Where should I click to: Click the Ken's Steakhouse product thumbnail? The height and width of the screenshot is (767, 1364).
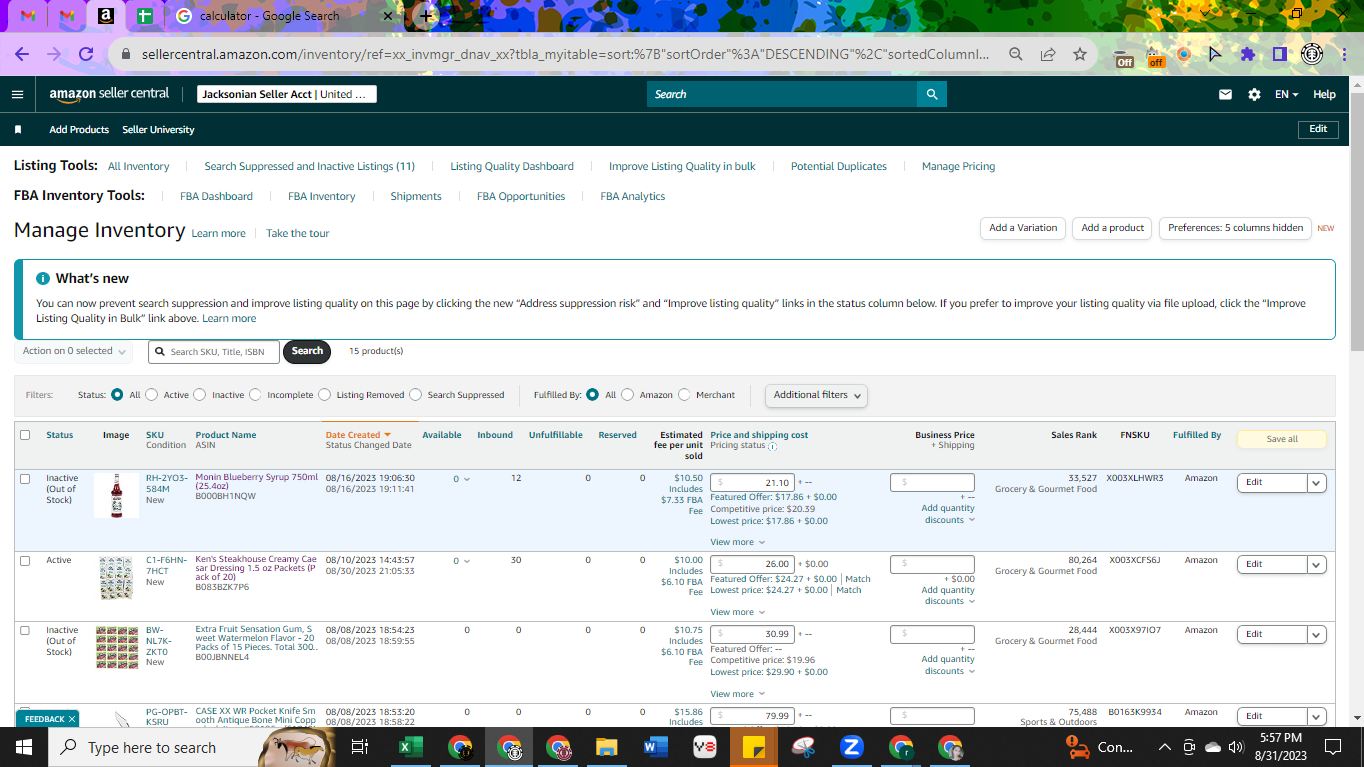[116, 579]
